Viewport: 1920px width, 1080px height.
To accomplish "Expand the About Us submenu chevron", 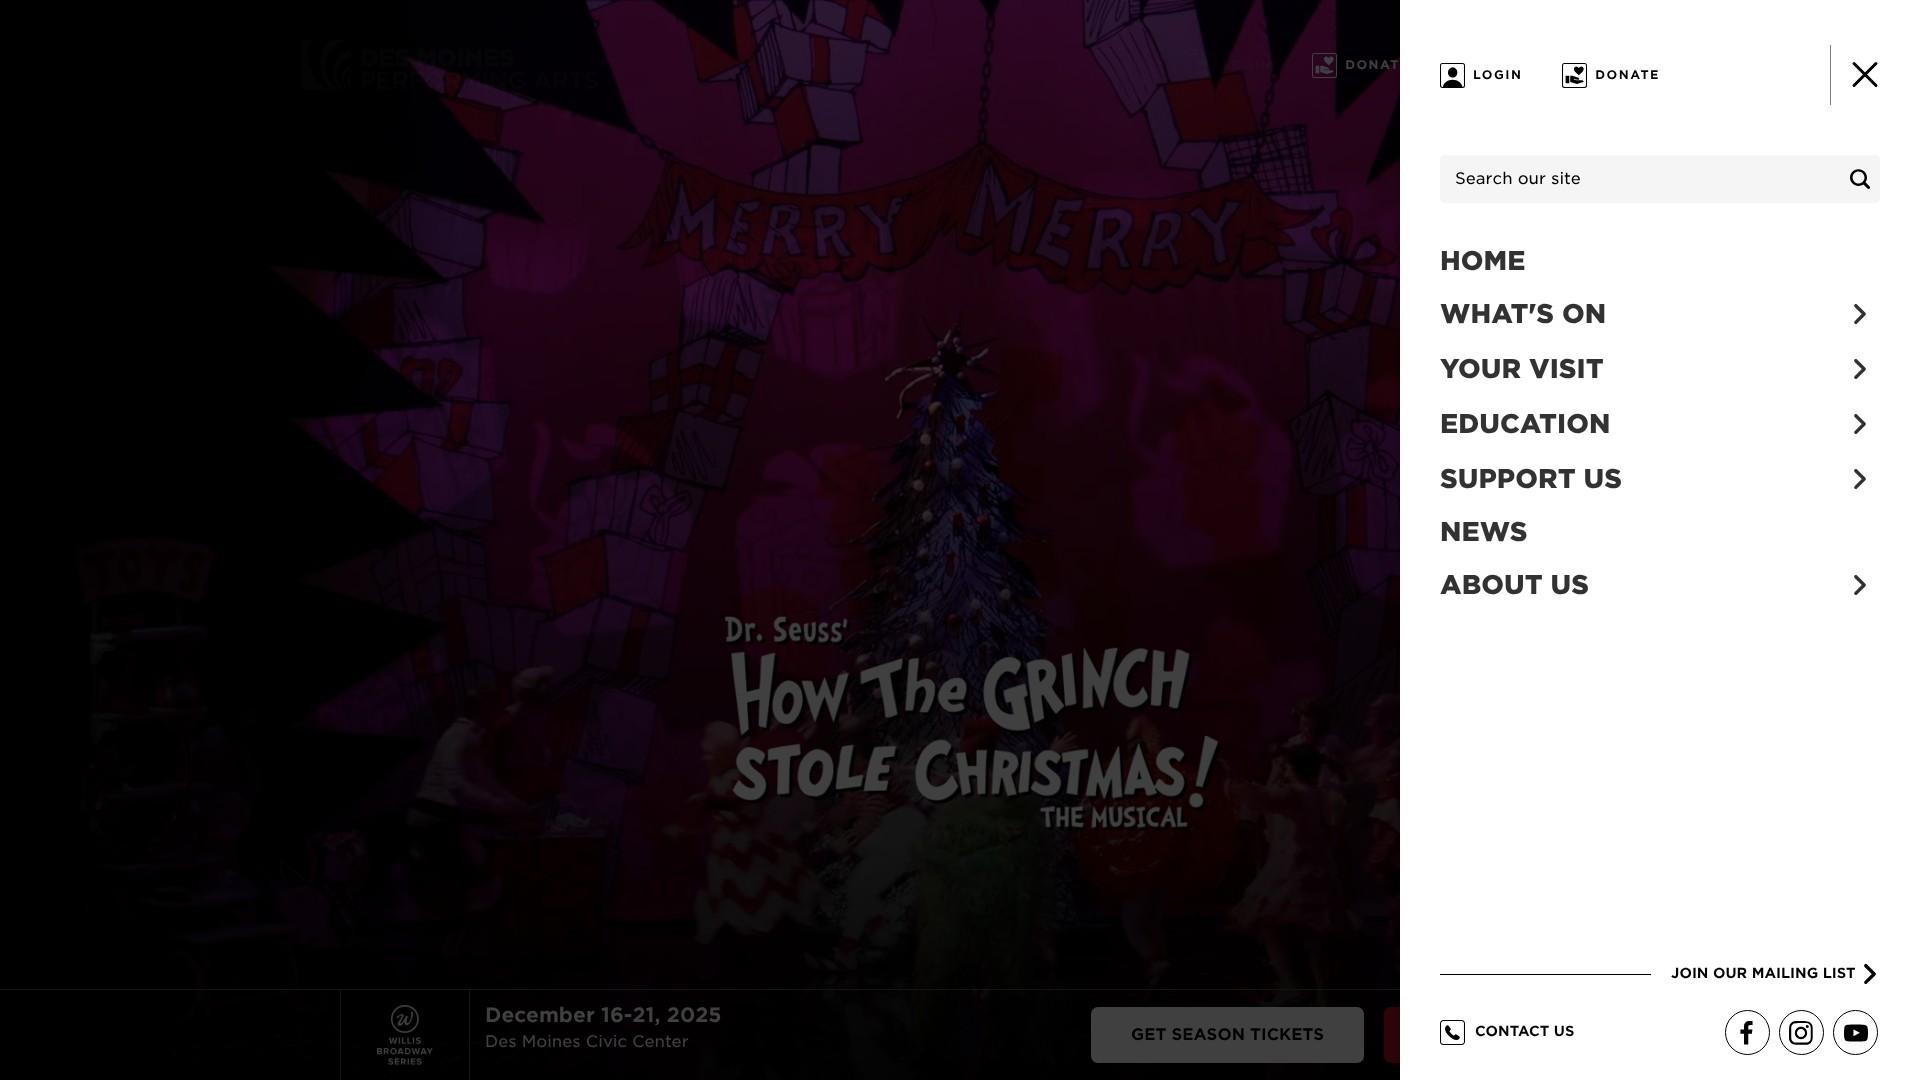I will pyautogui.click(x=1859, y=585).
